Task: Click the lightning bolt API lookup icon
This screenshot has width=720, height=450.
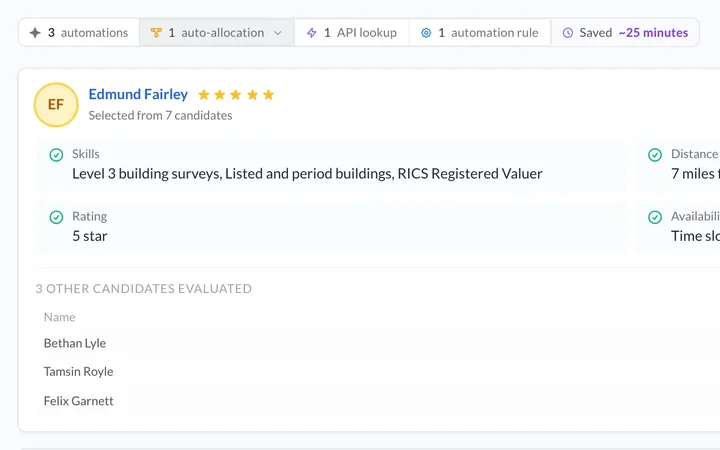Action: tap(312, 33)
